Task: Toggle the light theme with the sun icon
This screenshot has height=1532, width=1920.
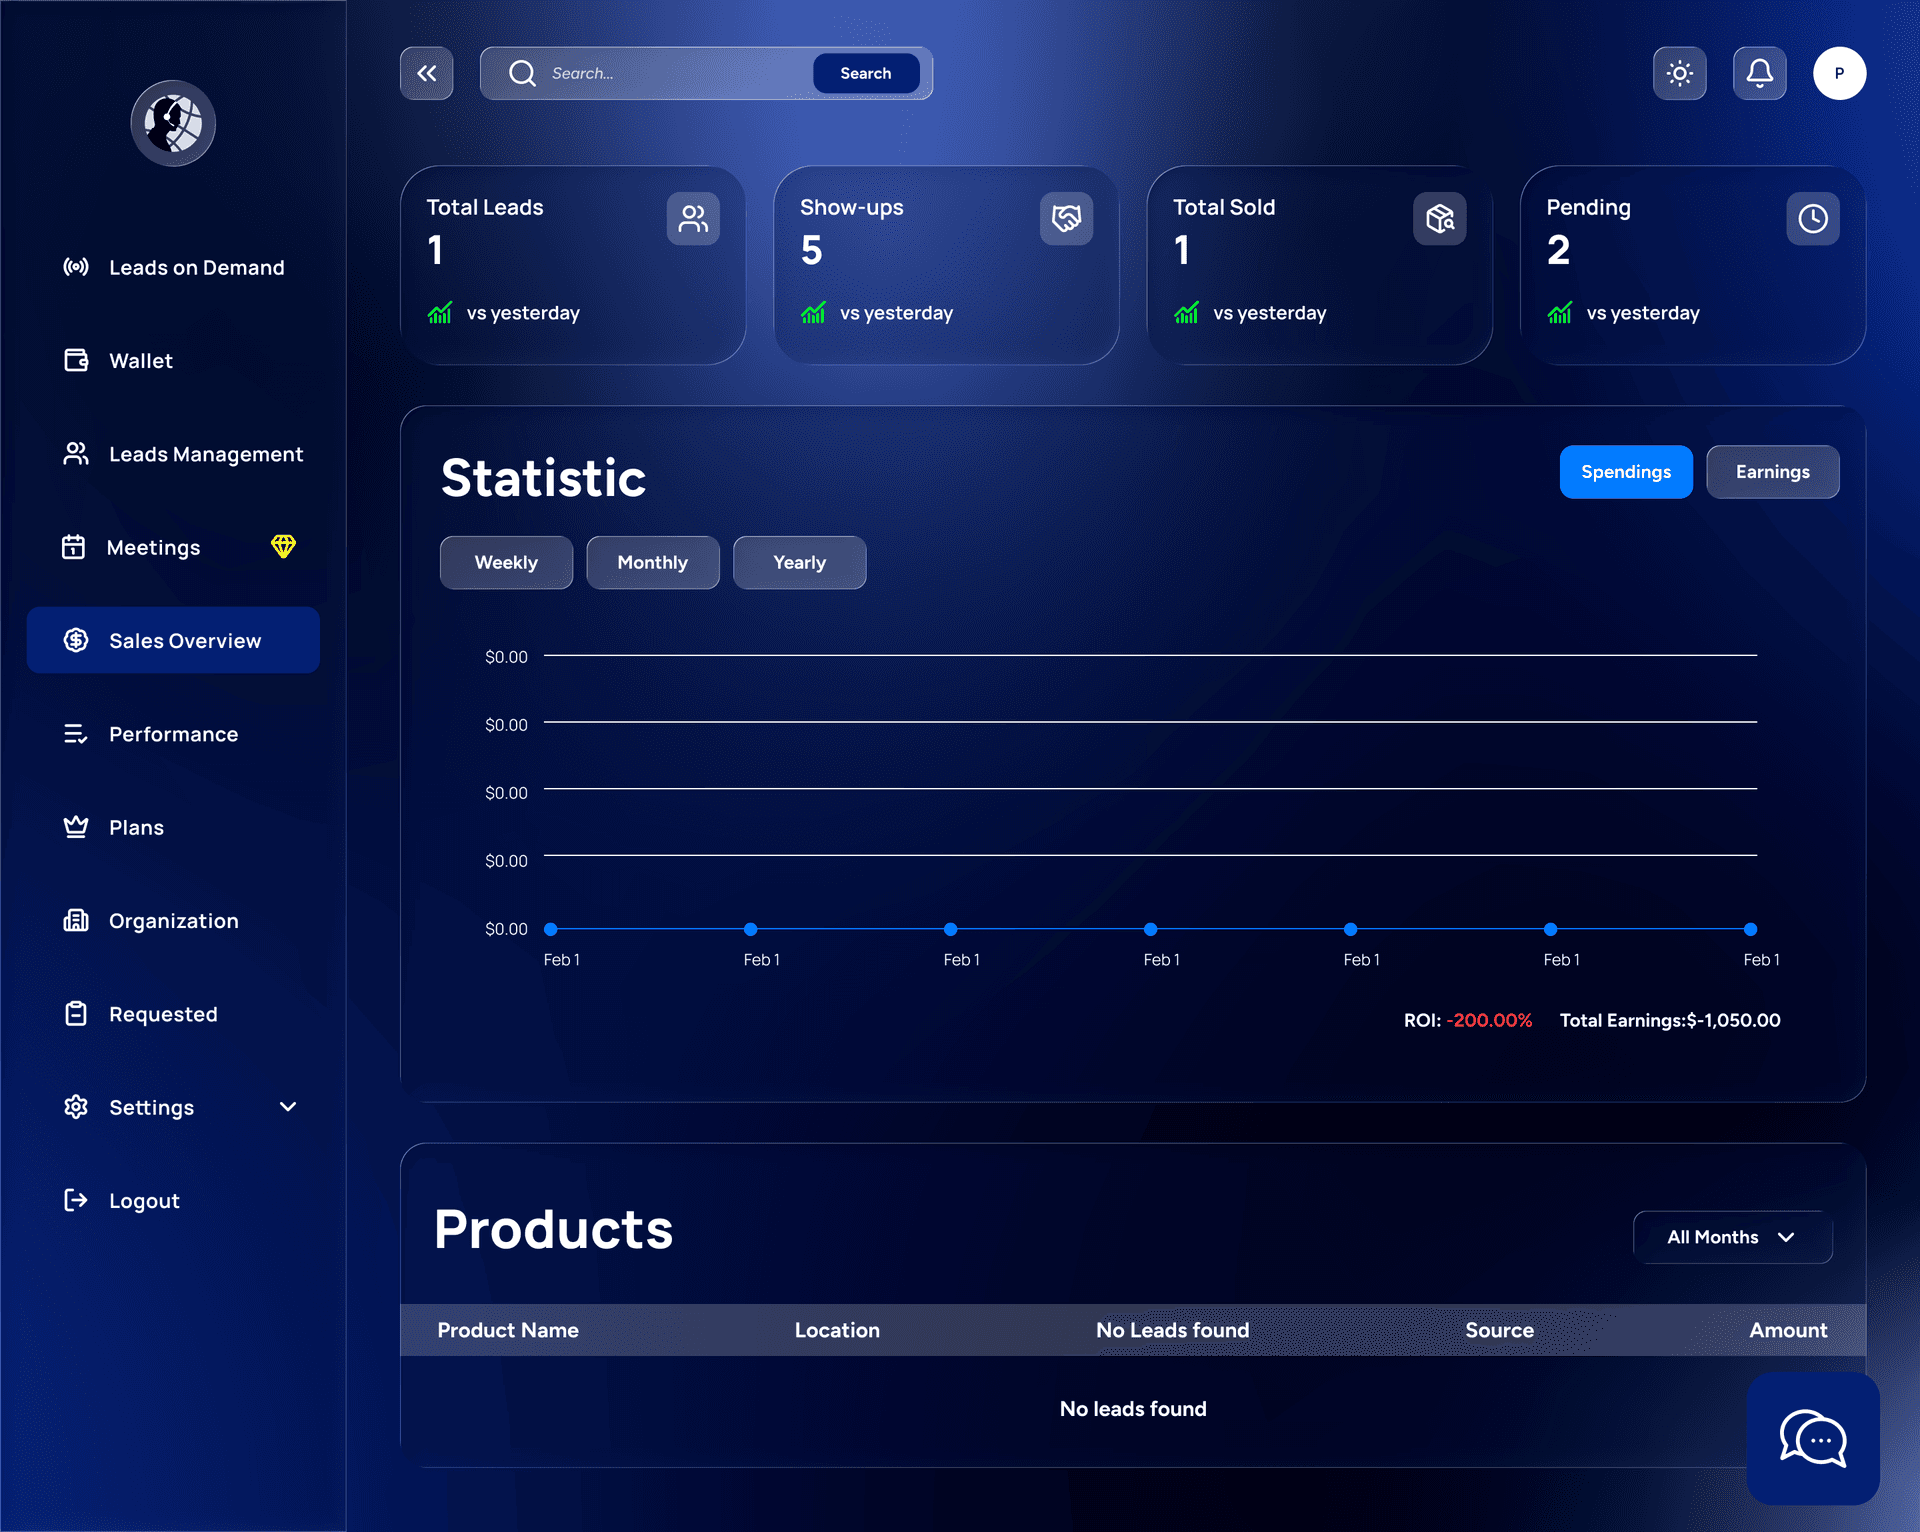Action: pos(1680,72)
